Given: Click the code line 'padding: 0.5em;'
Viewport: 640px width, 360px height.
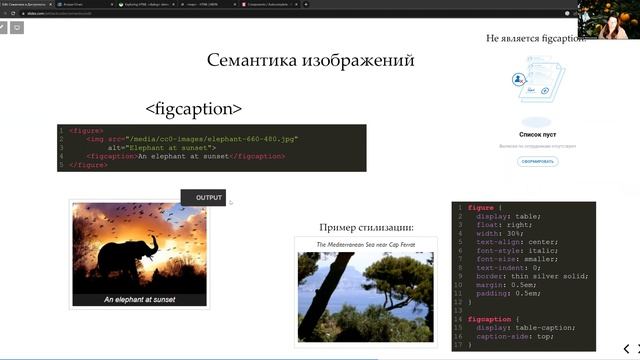Looking at the screenshot, I should (x=508, y=293).
